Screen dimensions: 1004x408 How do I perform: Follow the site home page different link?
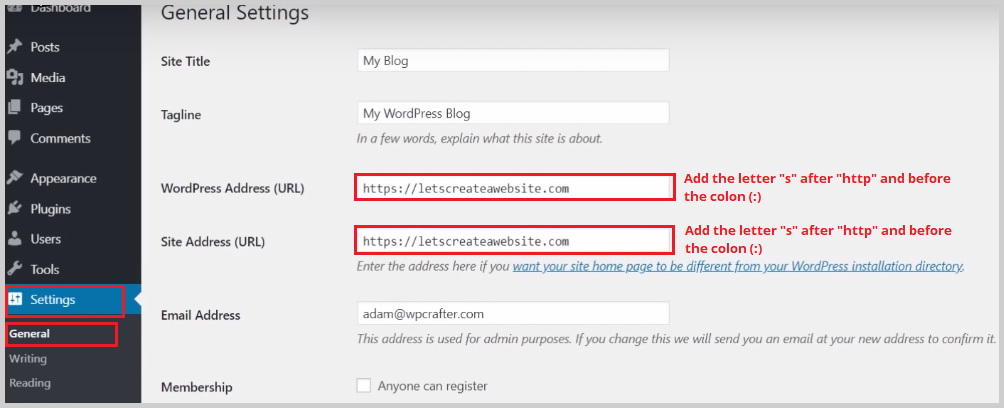click(738, 266)
